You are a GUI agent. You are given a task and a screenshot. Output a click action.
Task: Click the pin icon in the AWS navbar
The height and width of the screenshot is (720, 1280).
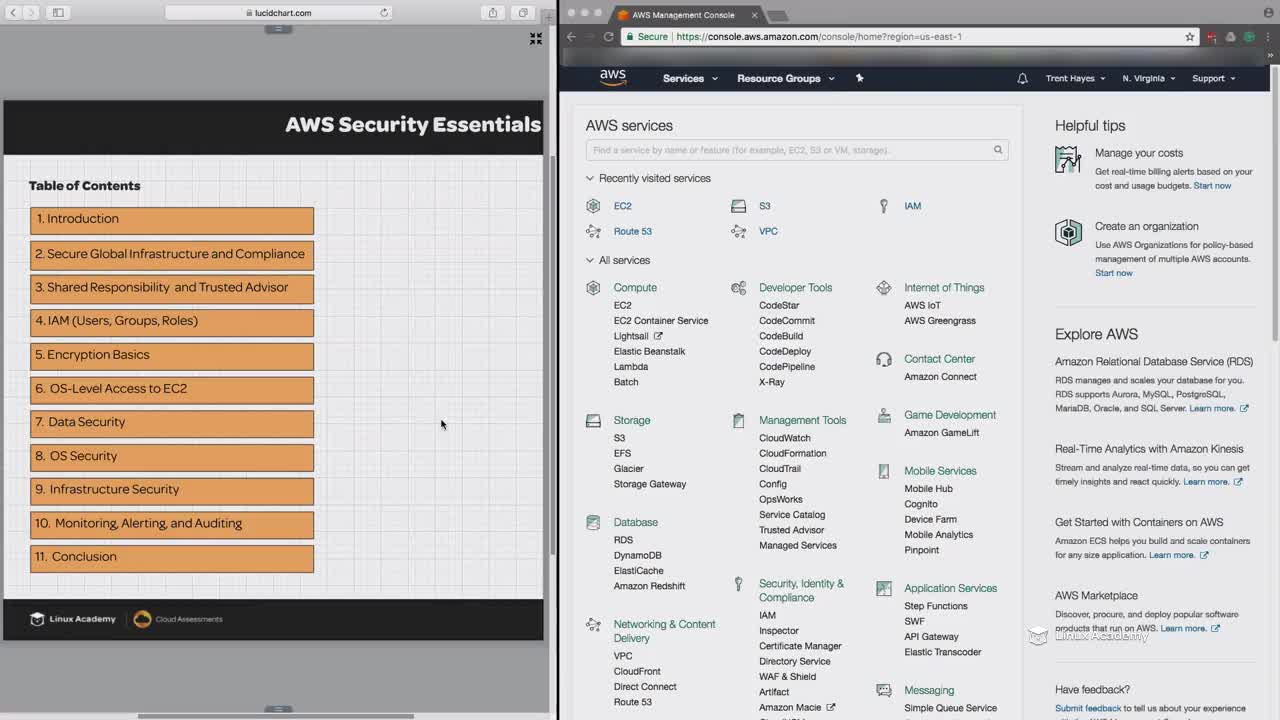[859, 78]
